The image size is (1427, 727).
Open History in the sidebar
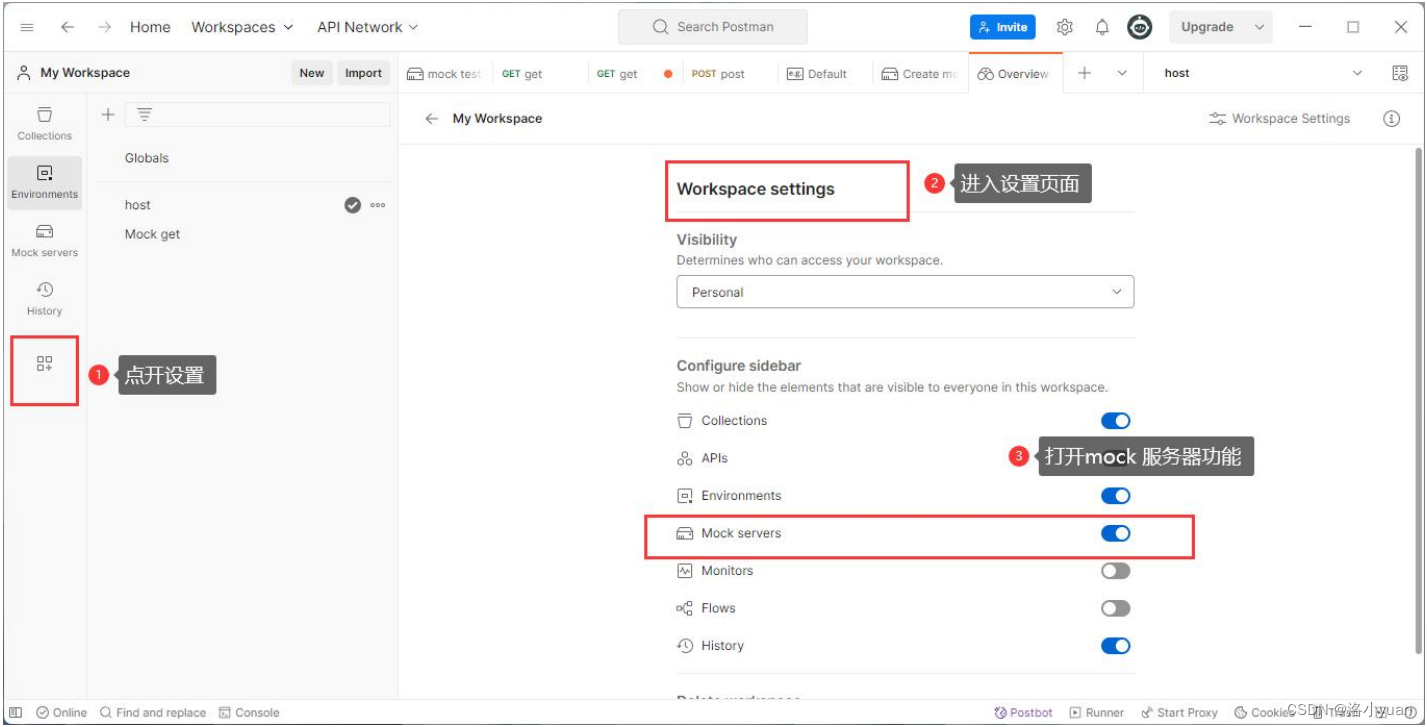click(x=44, y=299)
